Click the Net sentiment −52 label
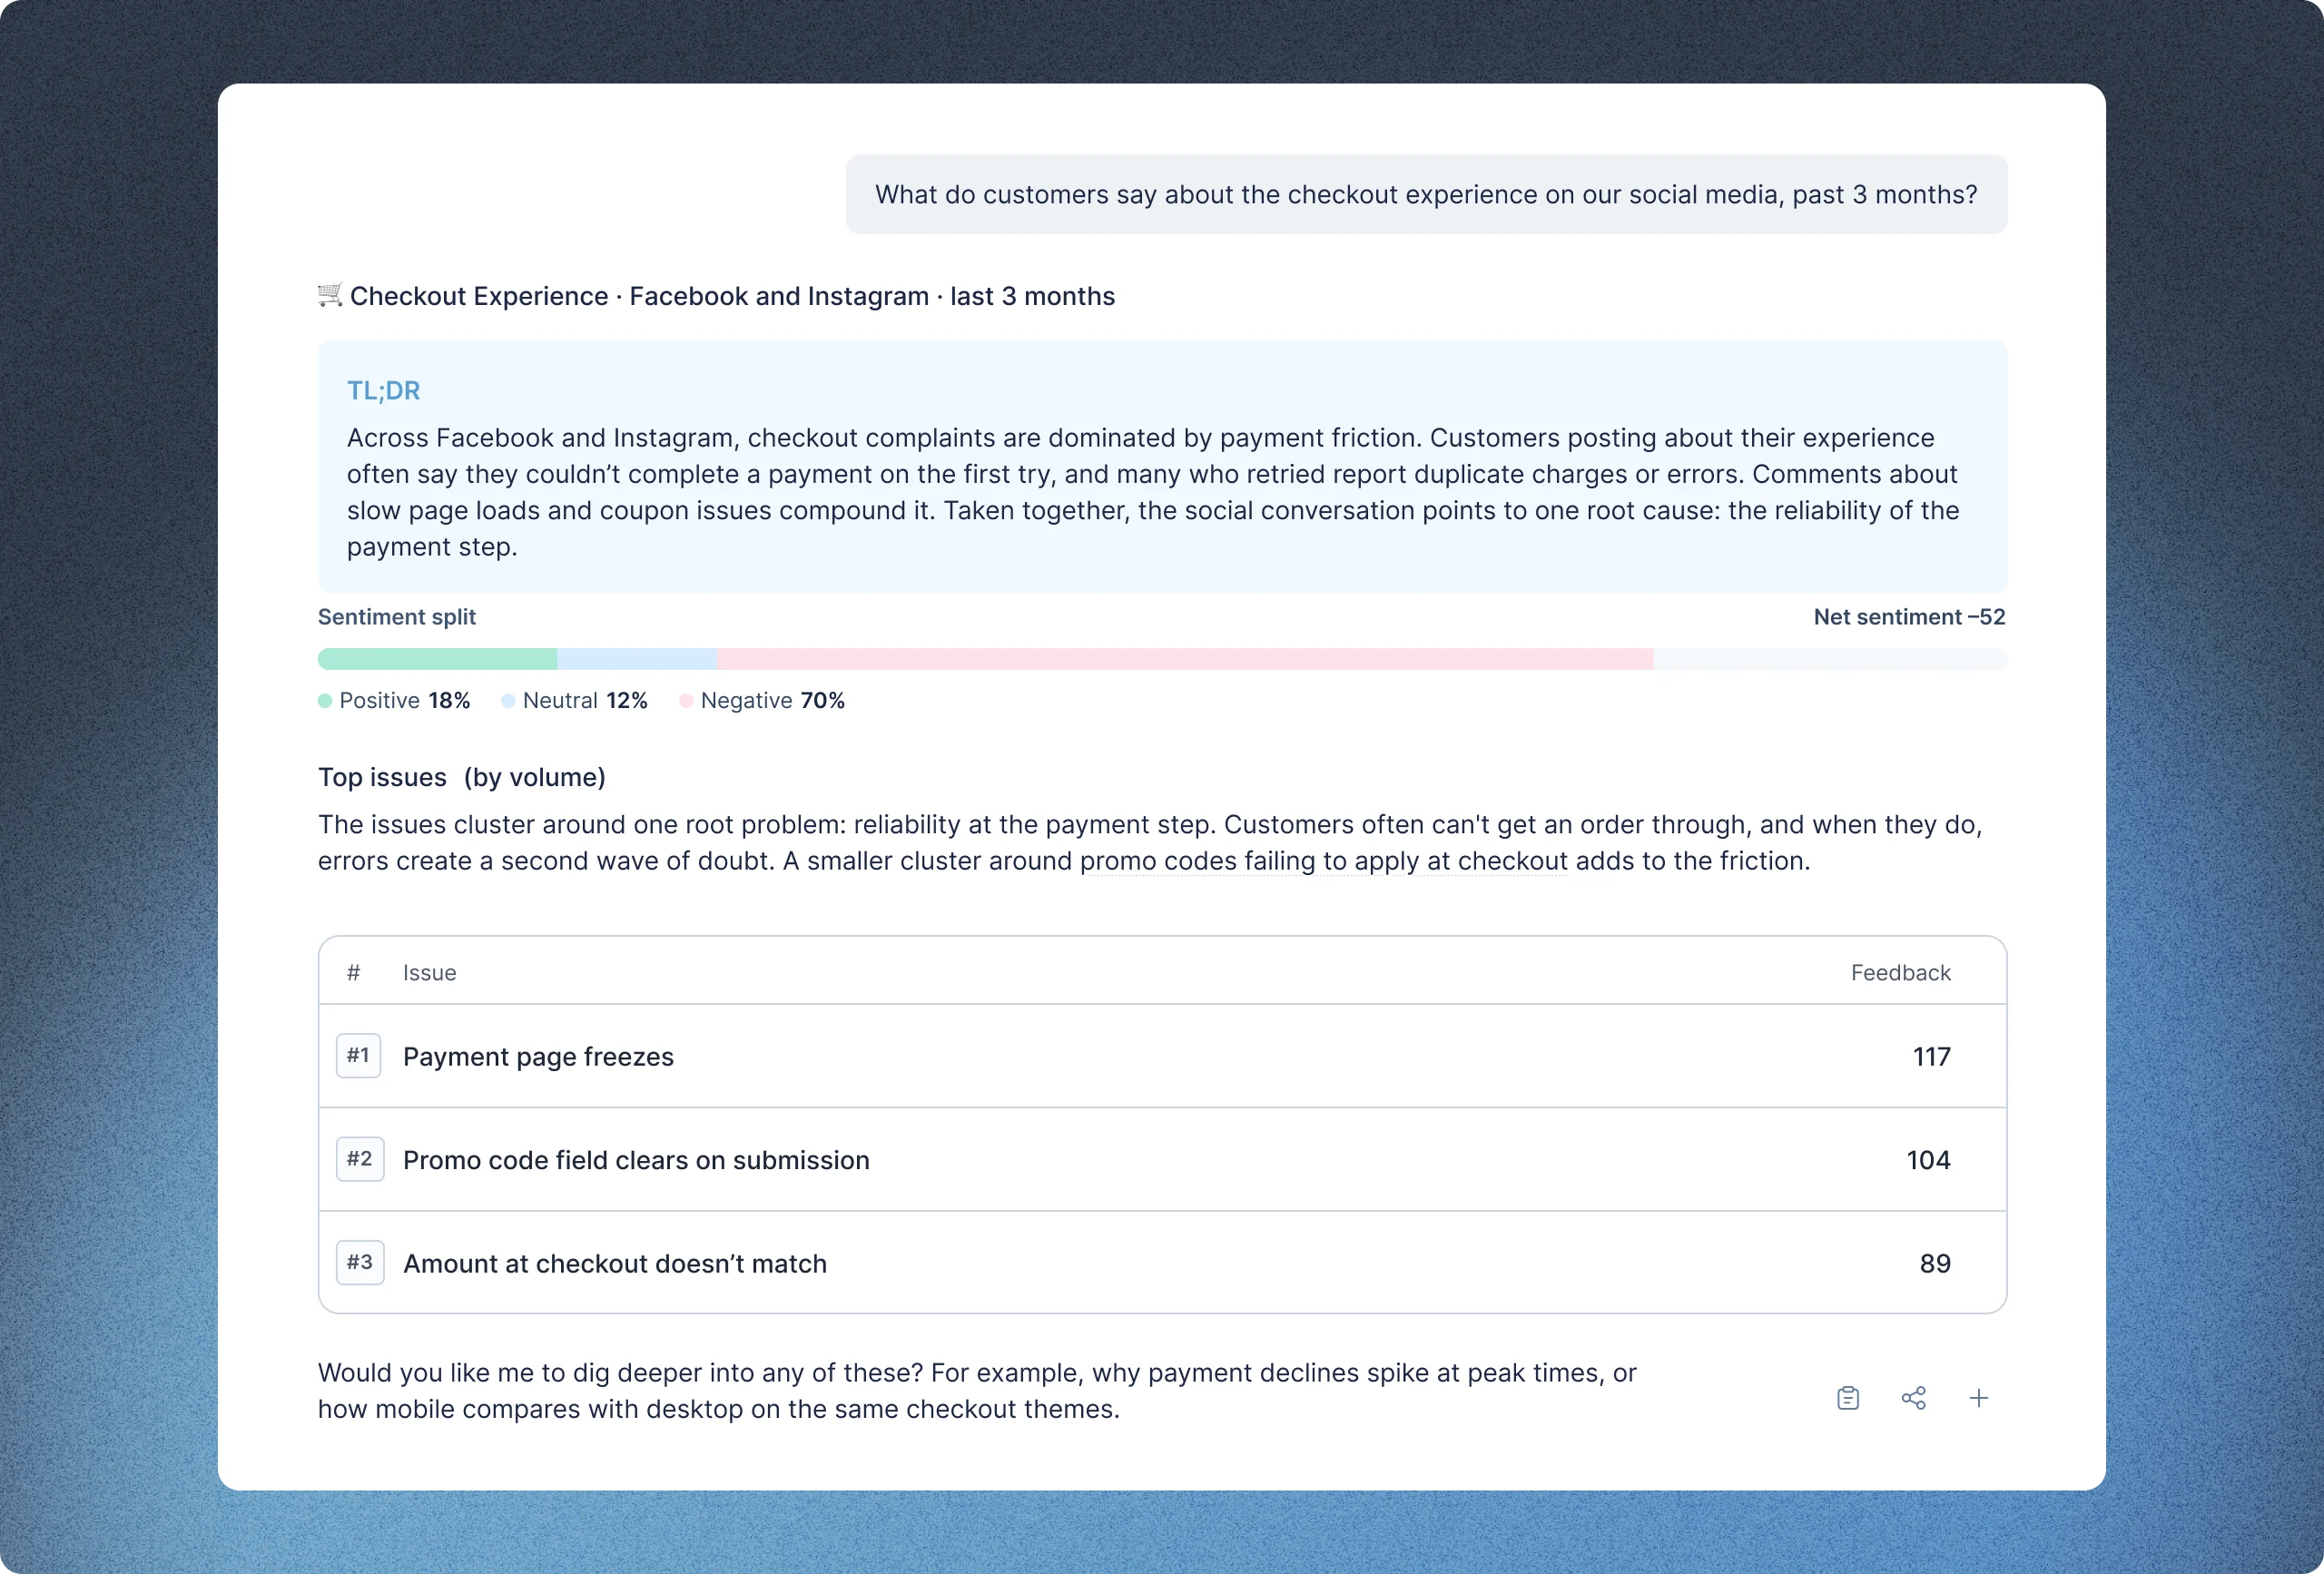This screenshot has width=2324, height=1574. (1909, 617)
